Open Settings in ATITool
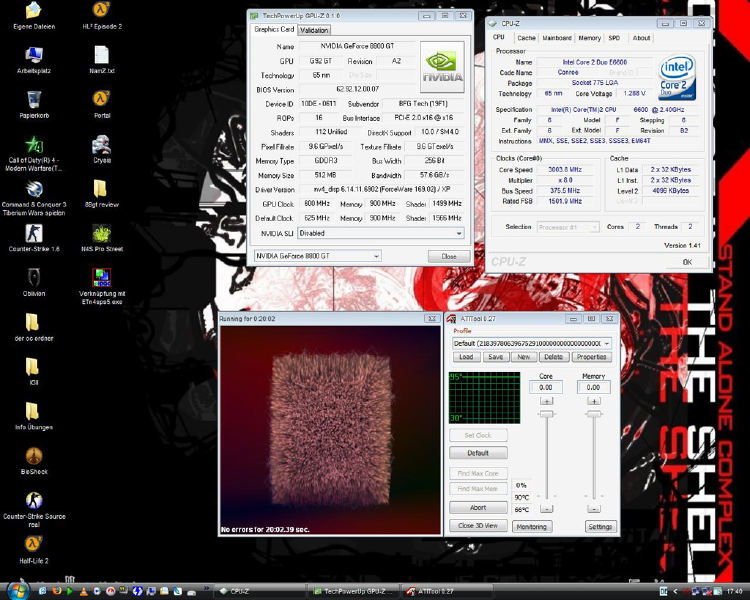The width and height of the screenshot is (750, 600). (600, 526)
